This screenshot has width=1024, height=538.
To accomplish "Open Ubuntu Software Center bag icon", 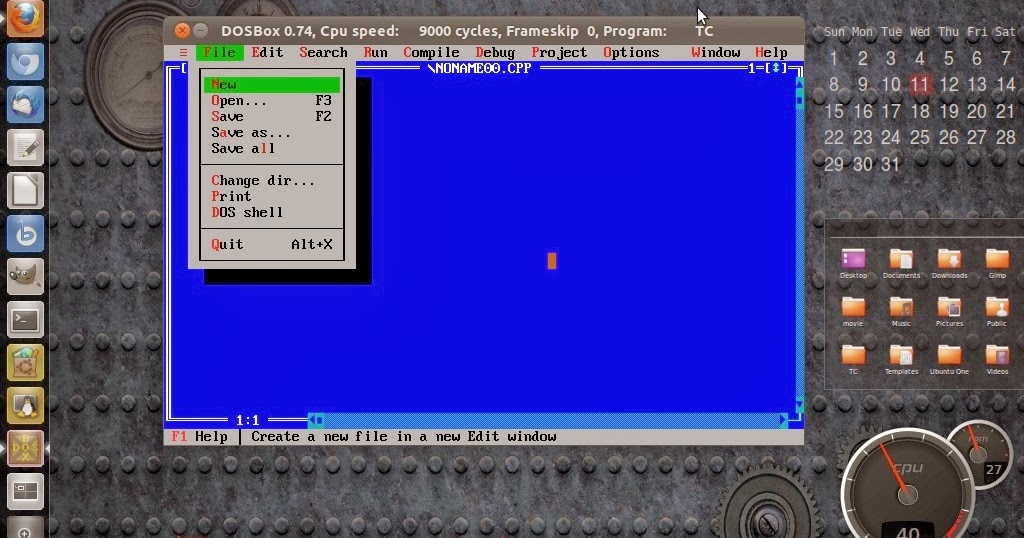I will point(25,362).
